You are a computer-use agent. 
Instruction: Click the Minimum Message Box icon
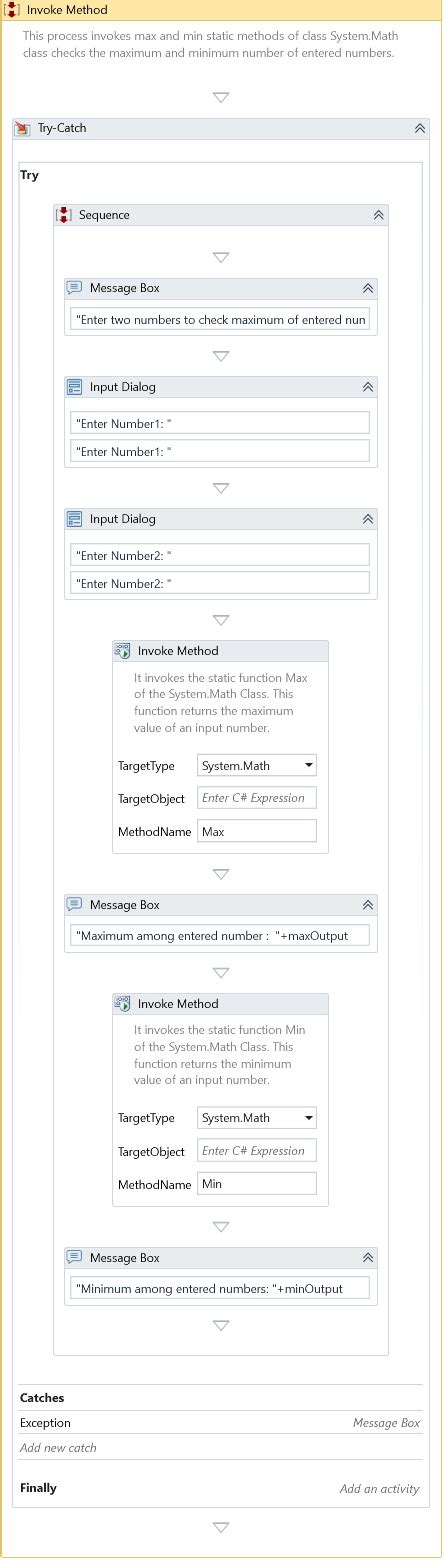75,1258
